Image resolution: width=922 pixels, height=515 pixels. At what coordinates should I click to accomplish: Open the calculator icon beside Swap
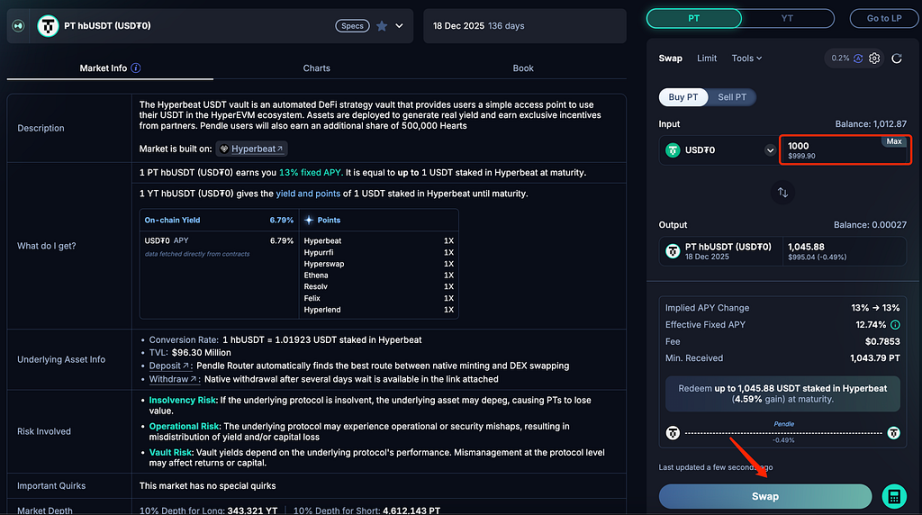click(x=894, y=496)
